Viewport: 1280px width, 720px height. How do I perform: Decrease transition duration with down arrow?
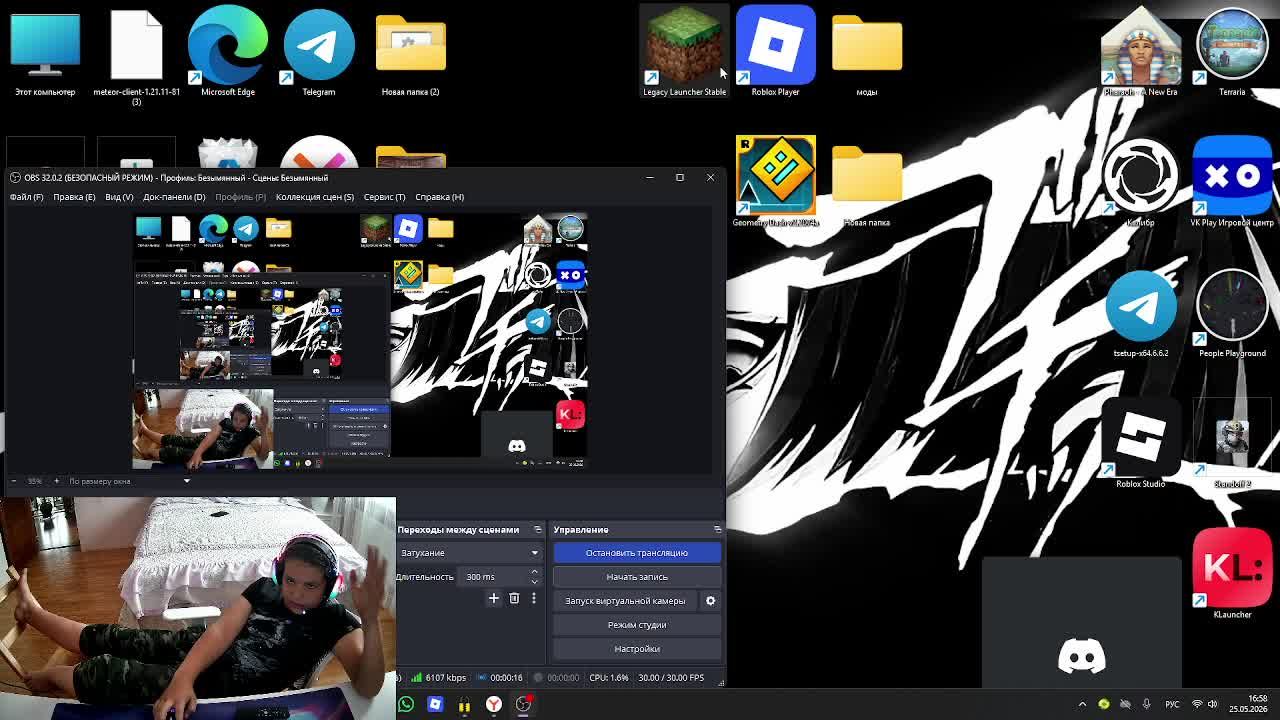point(534,581)
